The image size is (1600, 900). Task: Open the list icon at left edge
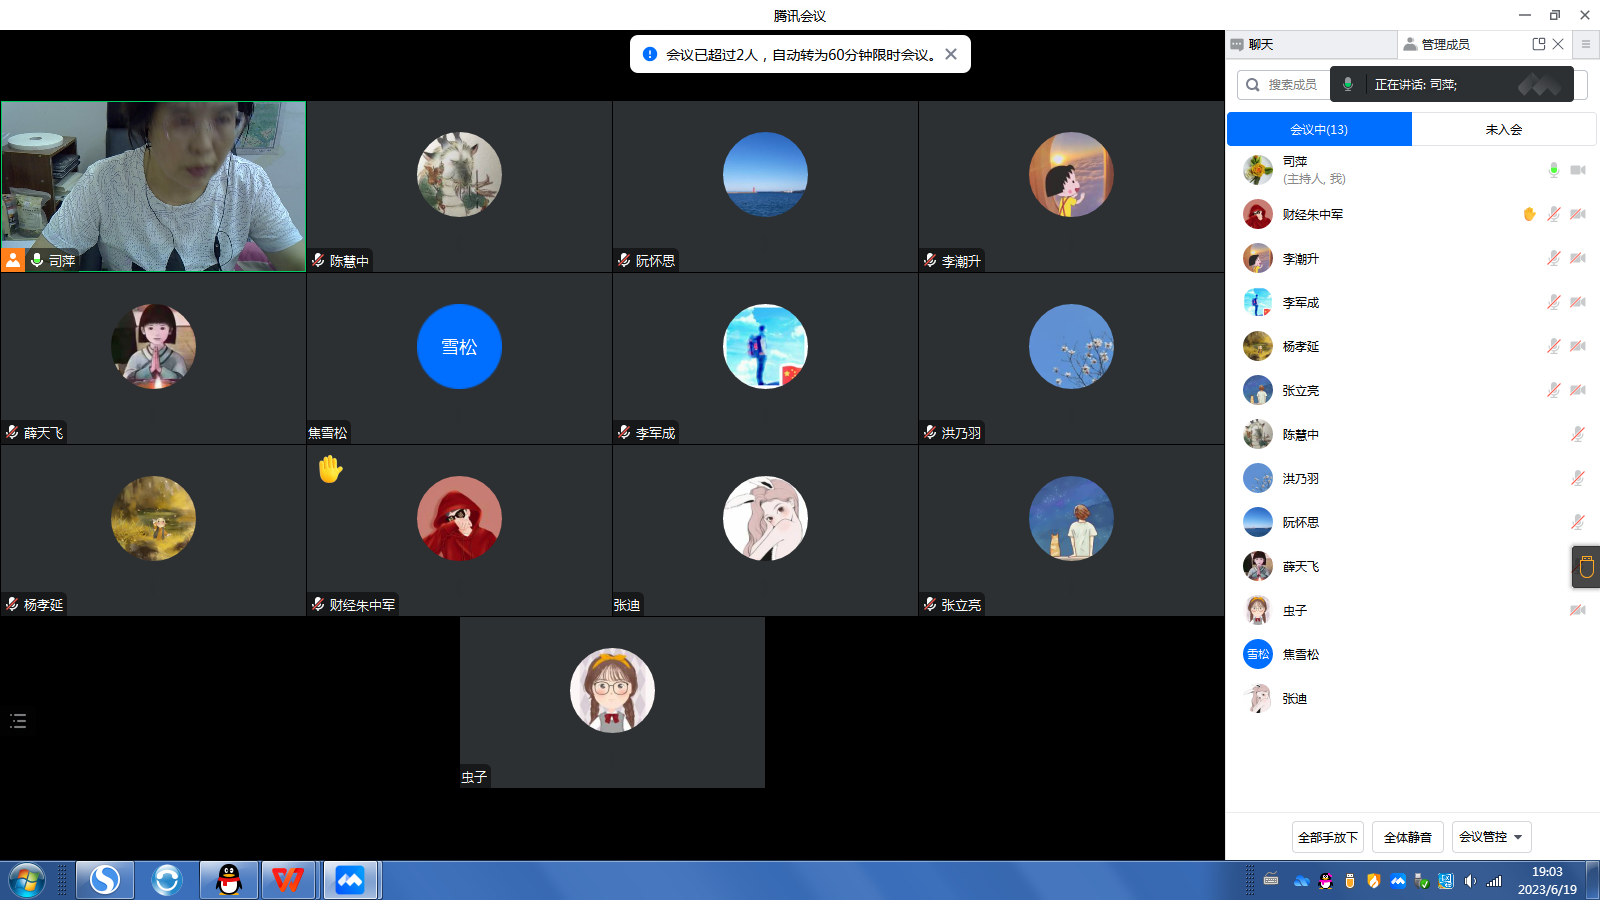tap(18, 721)
